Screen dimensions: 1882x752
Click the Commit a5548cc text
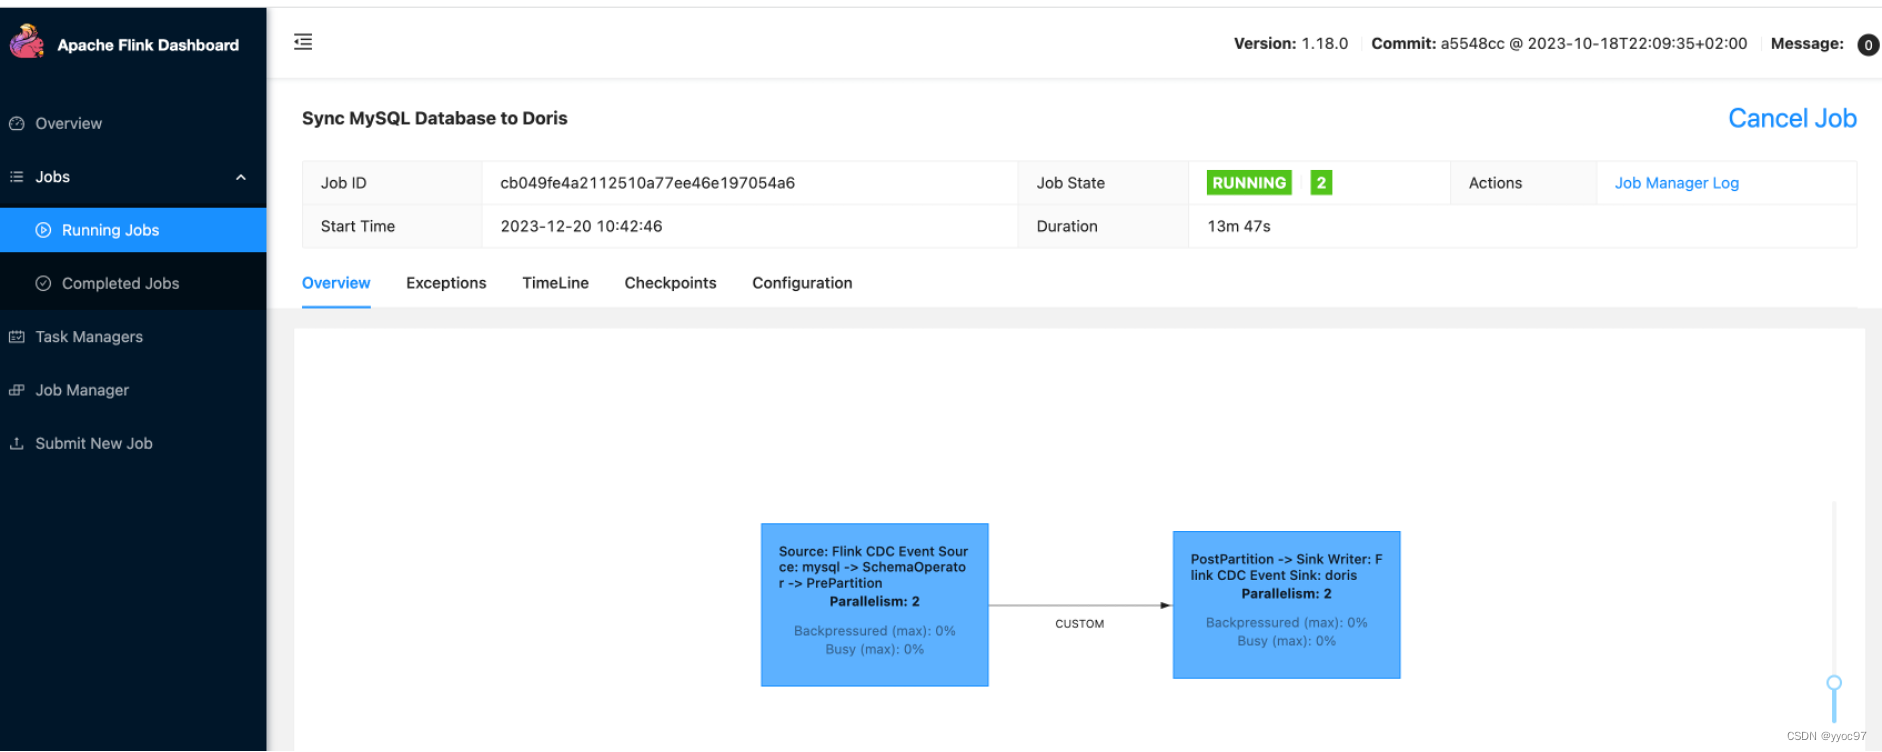(1558, 44)
